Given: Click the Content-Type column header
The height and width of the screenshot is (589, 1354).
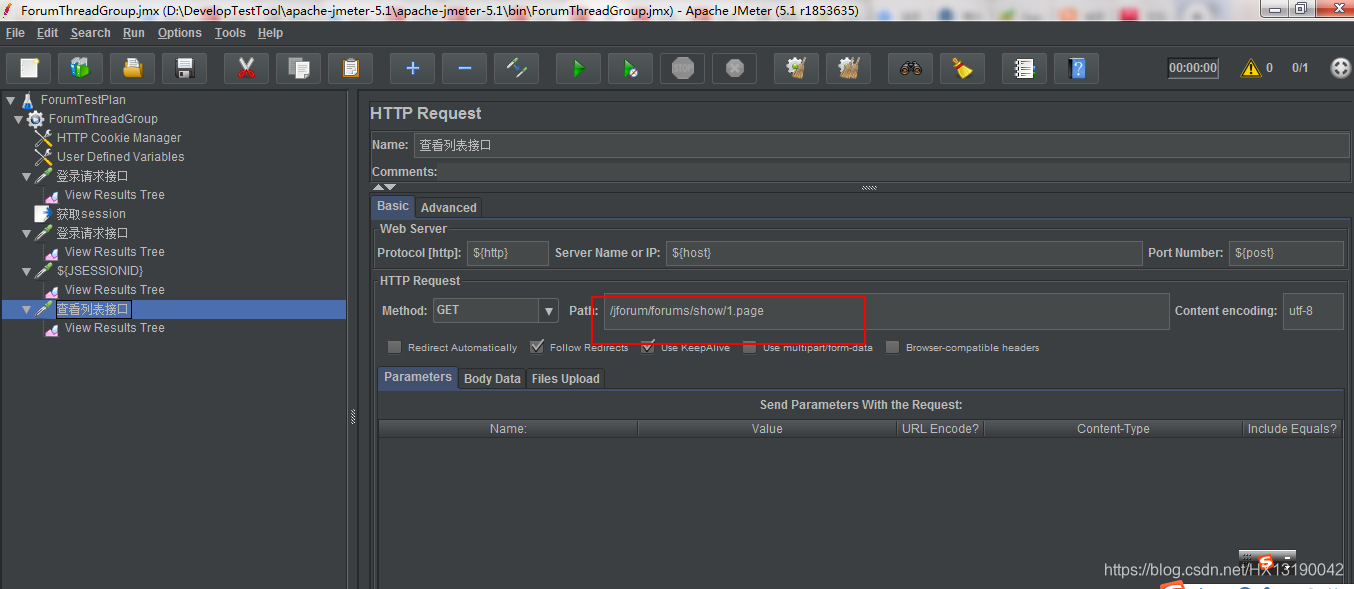Looking at the screenshot, I should [x=1113, y=428].
